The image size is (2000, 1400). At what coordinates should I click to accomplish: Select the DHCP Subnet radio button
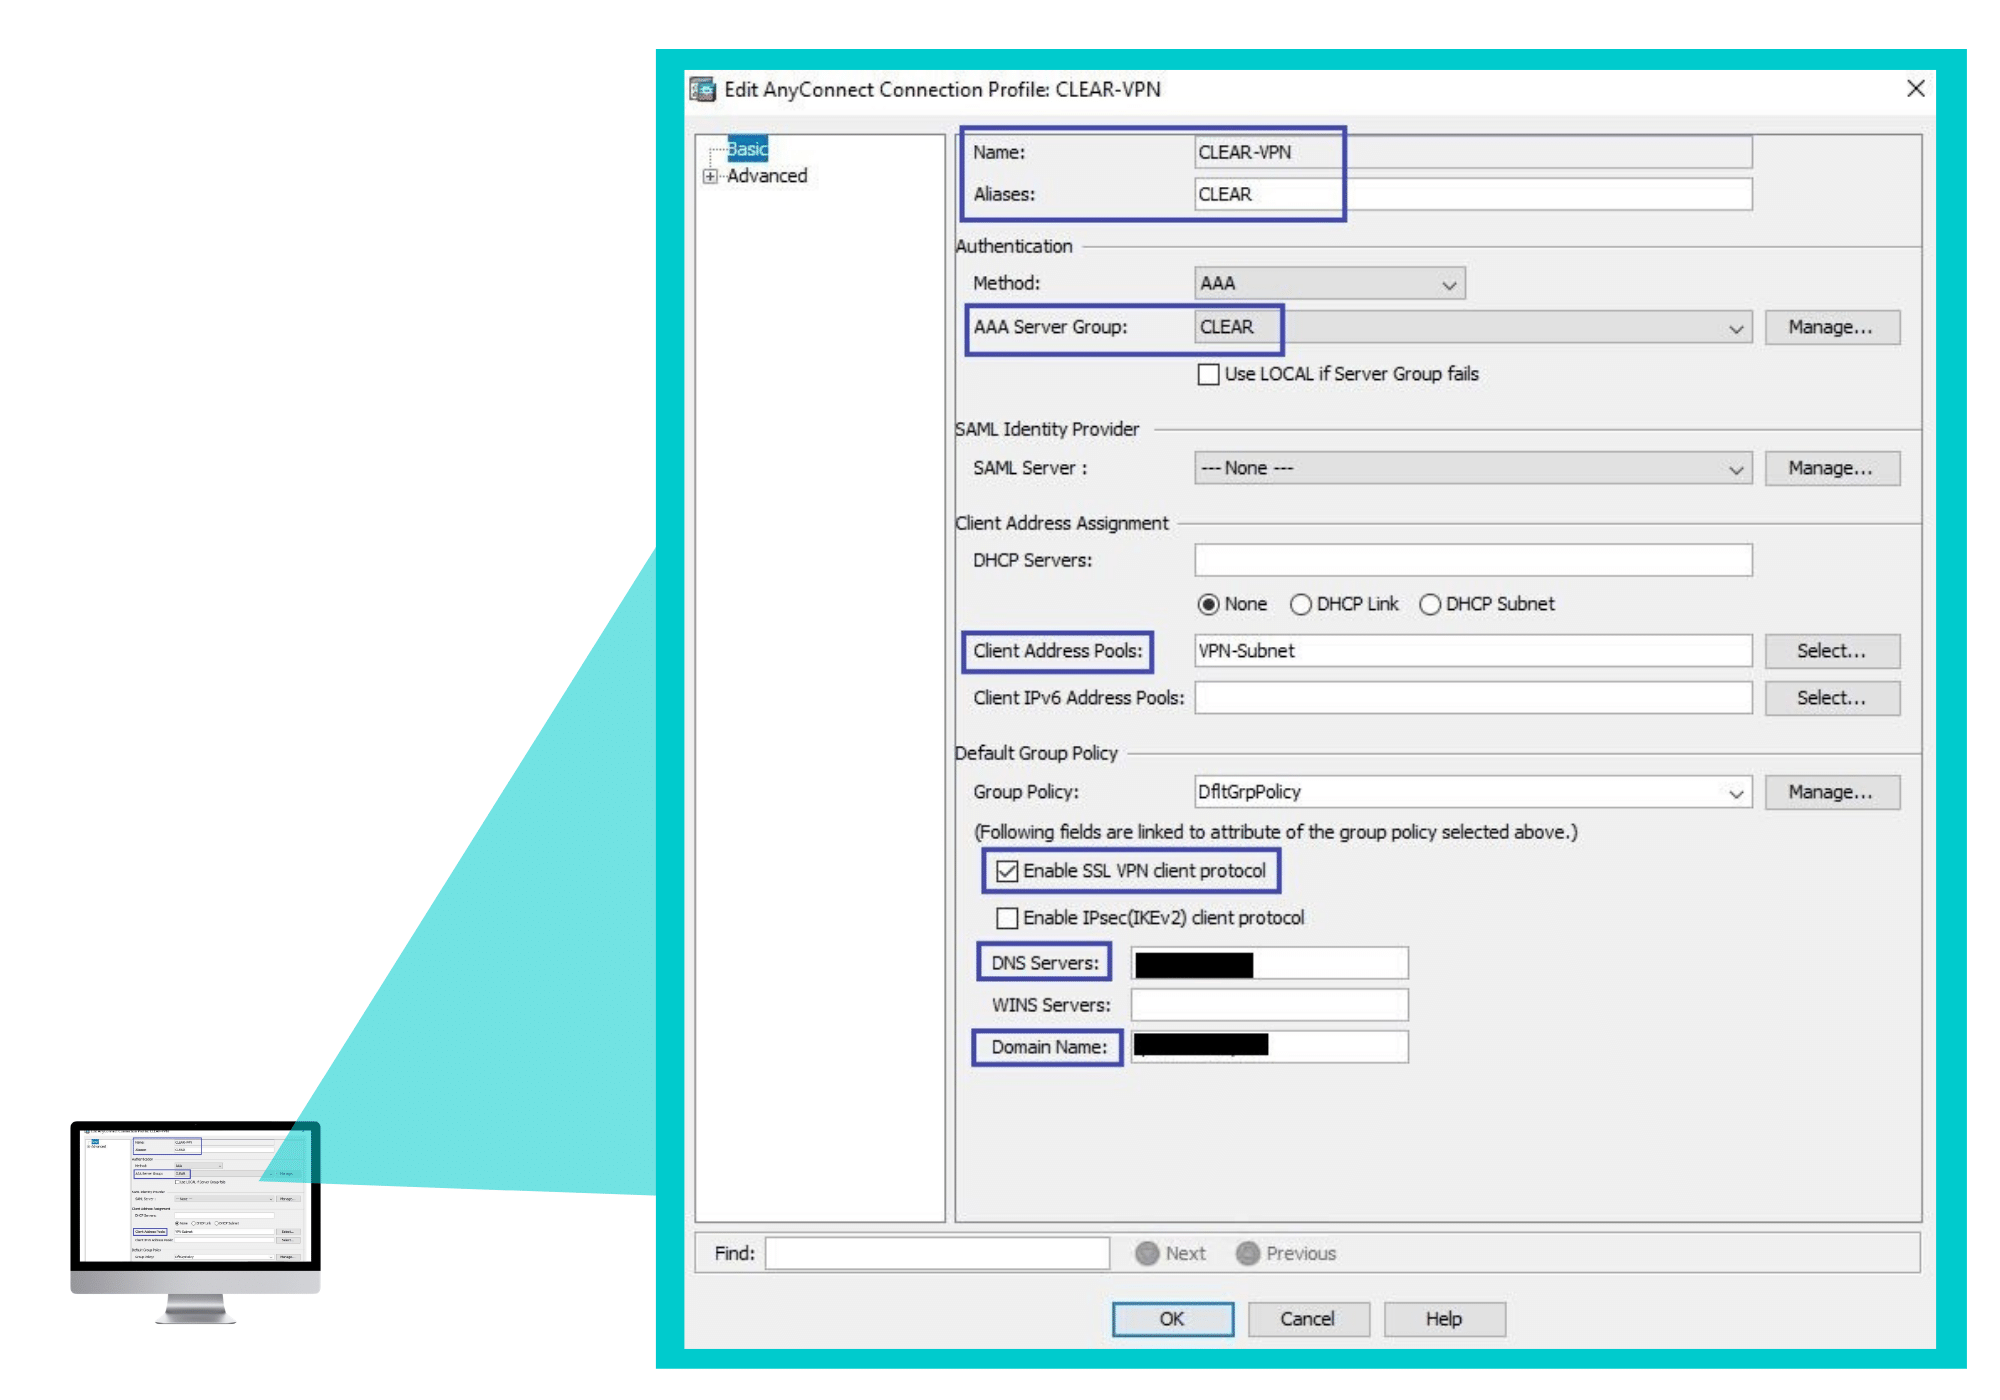click(1430, 603)
